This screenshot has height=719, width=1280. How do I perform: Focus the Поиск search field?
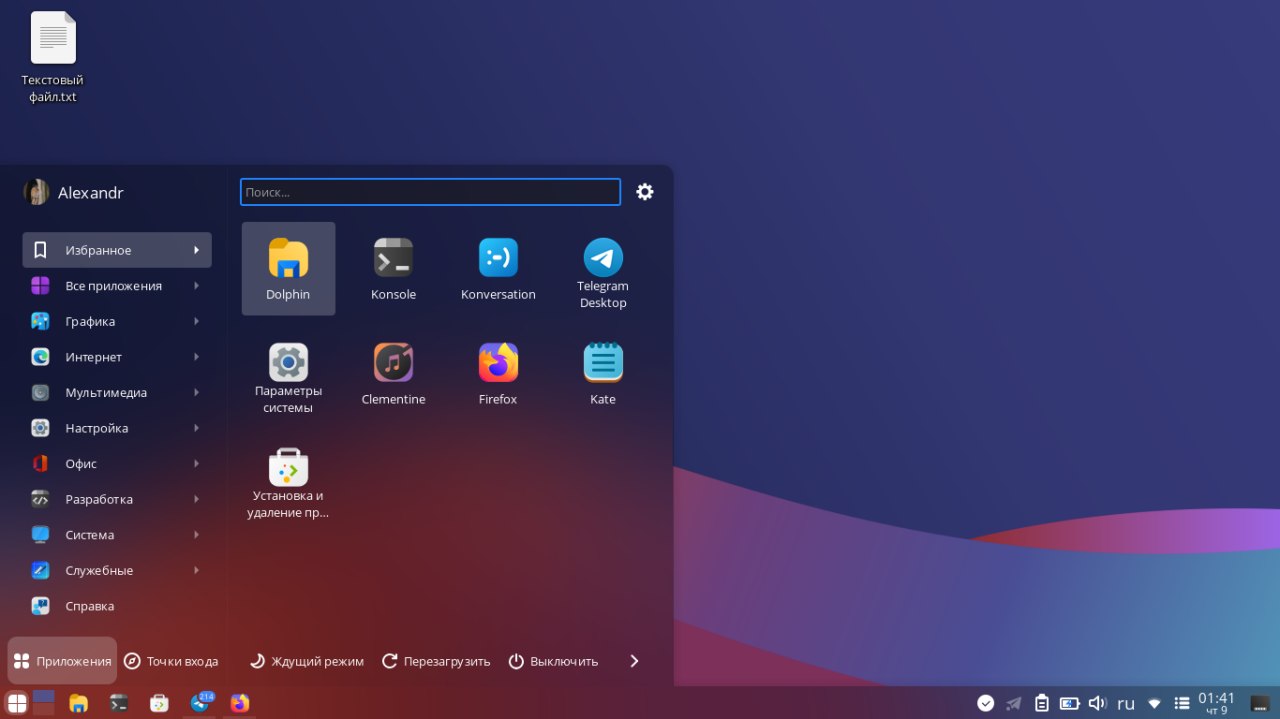[x=431, y=192]
